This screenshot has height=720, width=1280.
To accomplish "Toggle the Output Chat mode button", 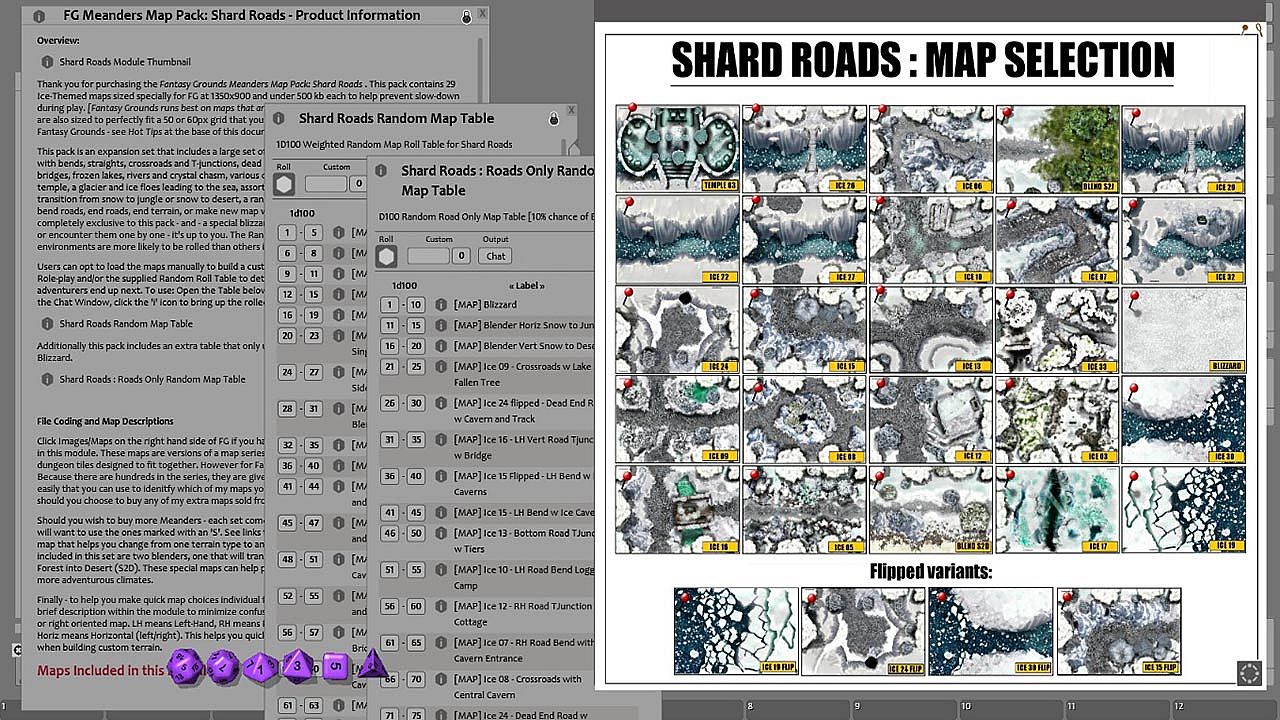I will point(496,256).
